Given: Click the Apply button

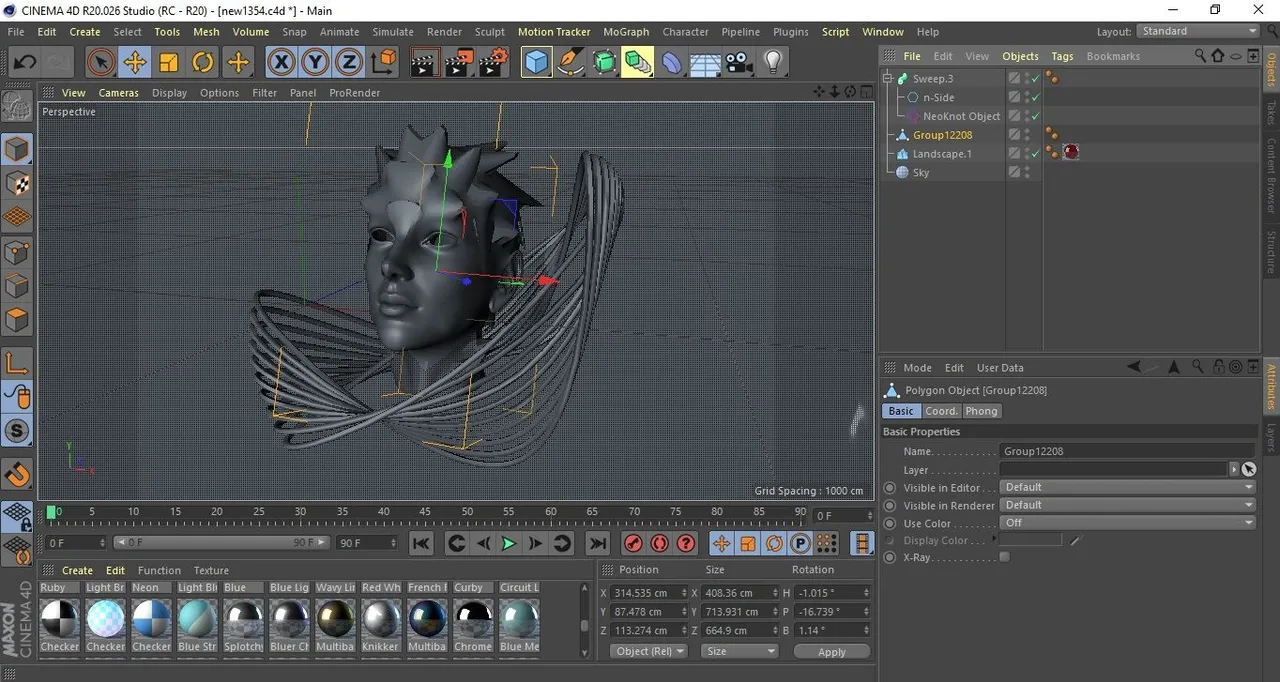Looking at the screenshot, I should 832,652.
